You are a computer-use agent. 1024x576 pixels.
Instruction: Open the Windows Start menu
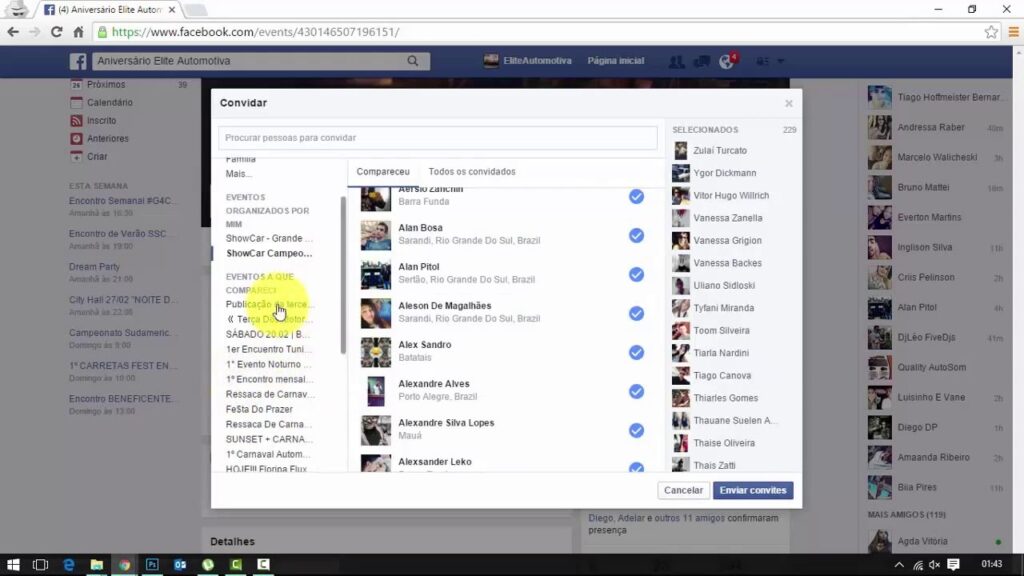coord(13,564)
